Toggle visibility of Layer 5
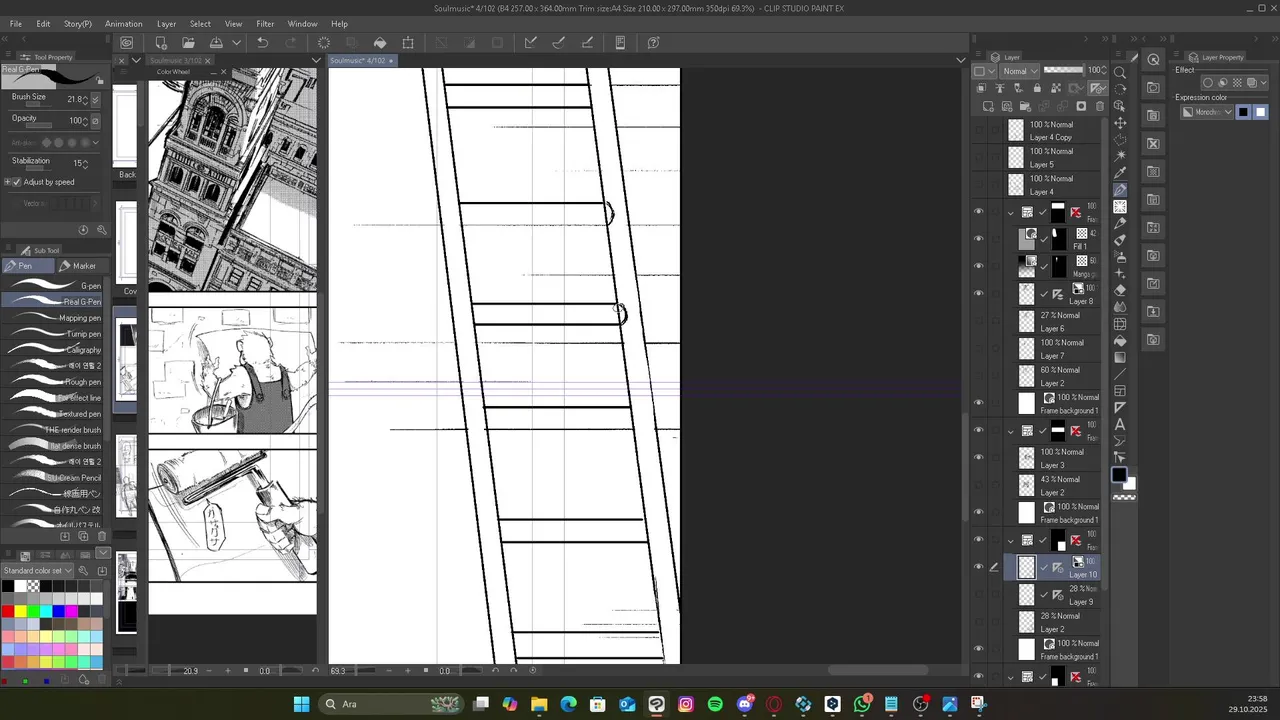1280x720 pixels. (x=978, y=157)
